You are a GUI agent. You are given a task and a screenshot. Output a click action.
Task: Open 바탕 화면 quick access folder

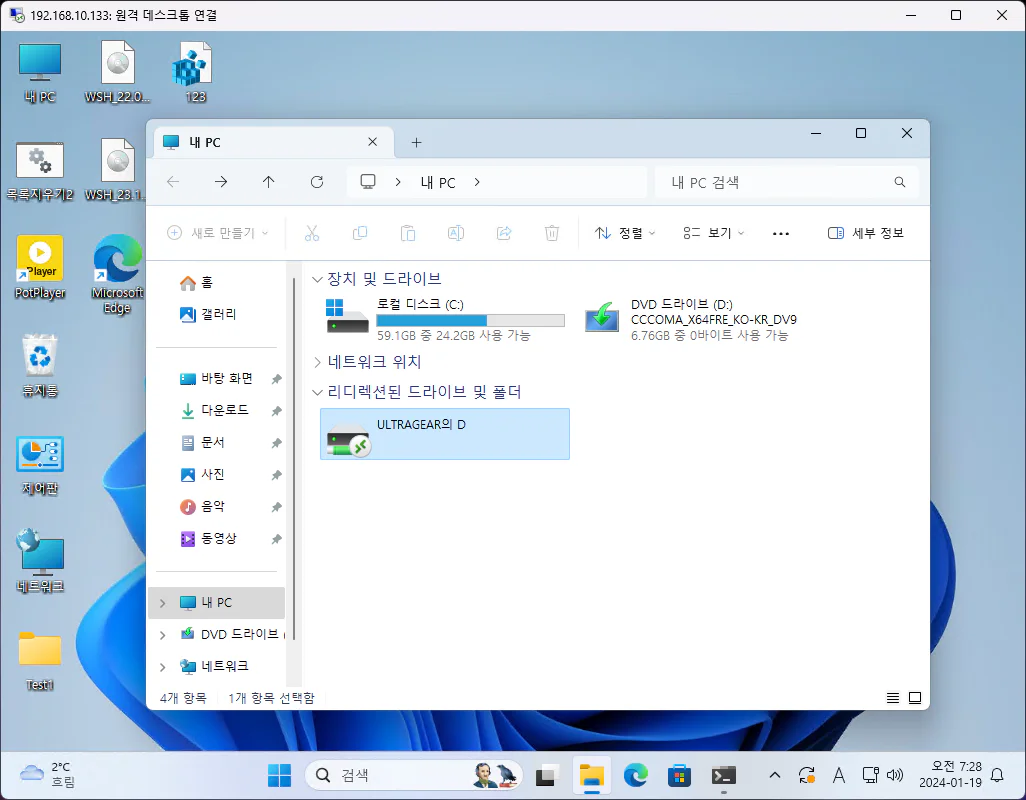tap(217, 379)
